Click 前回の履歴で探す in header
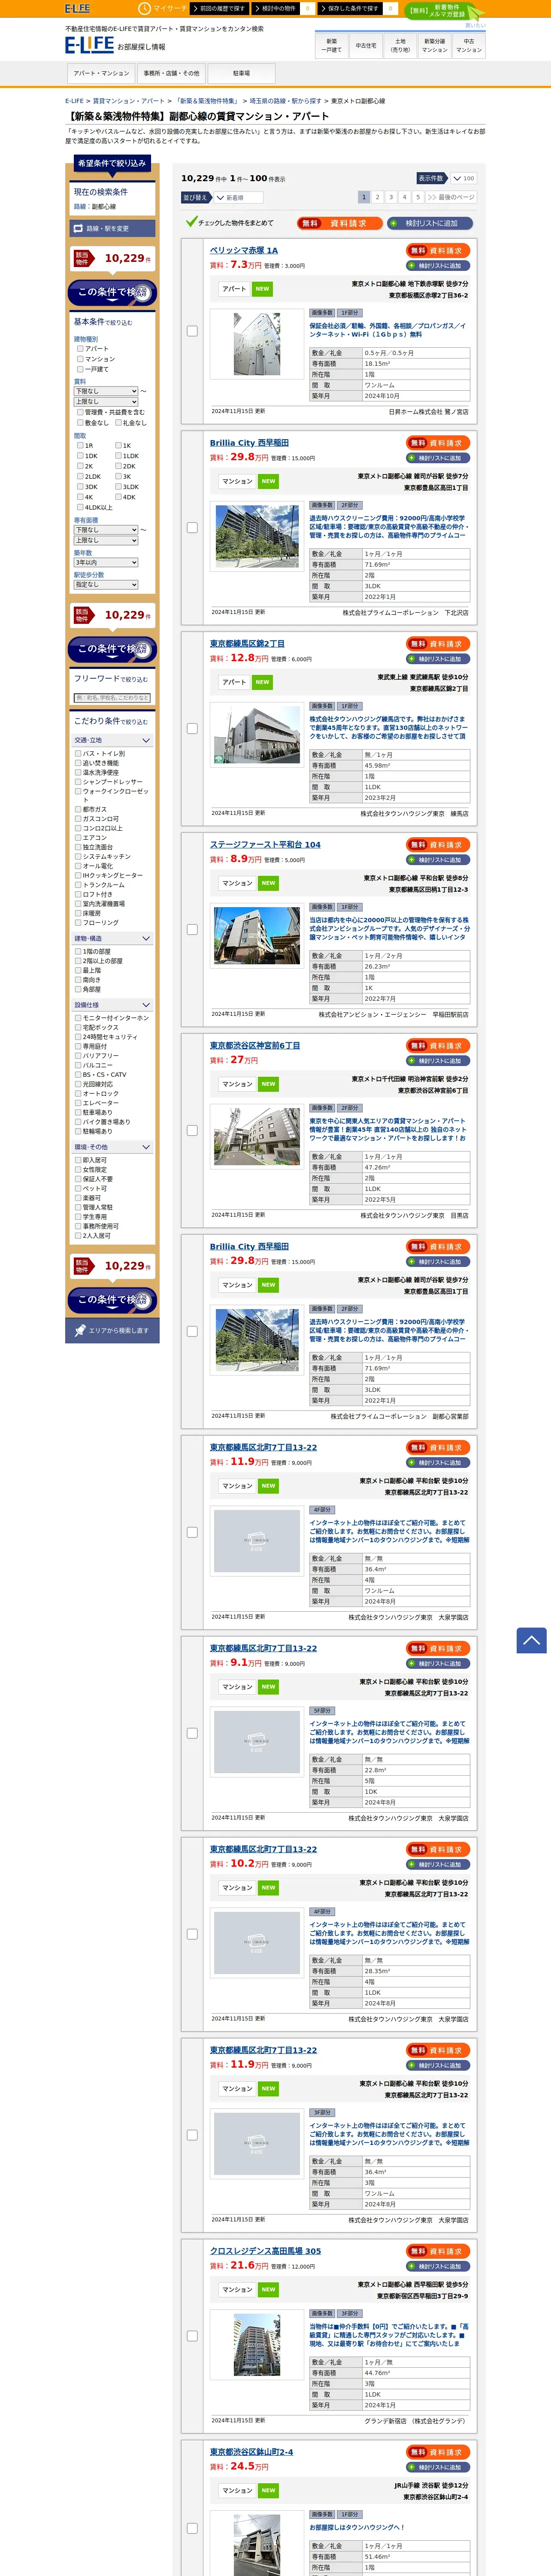Viewport: 551px width, 2576px height. click(x=221, y=8)
